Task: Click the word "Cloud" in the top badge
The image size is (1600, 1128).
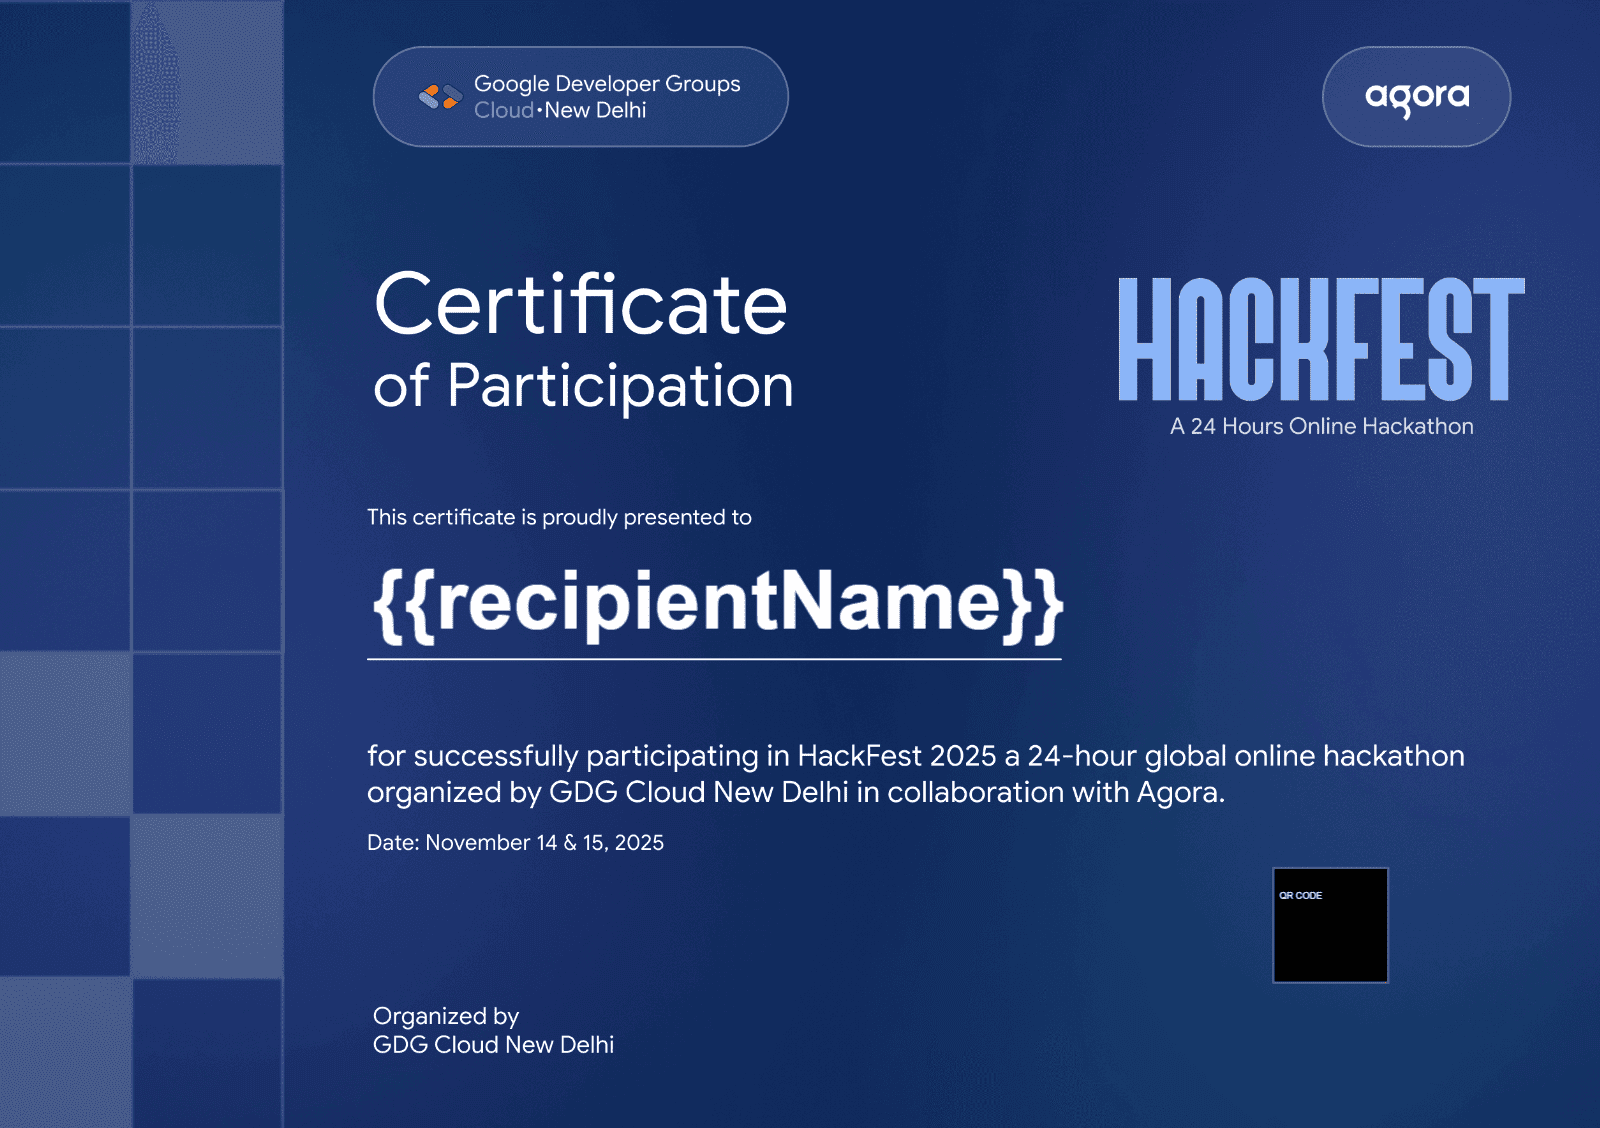Action: [504, 111]
